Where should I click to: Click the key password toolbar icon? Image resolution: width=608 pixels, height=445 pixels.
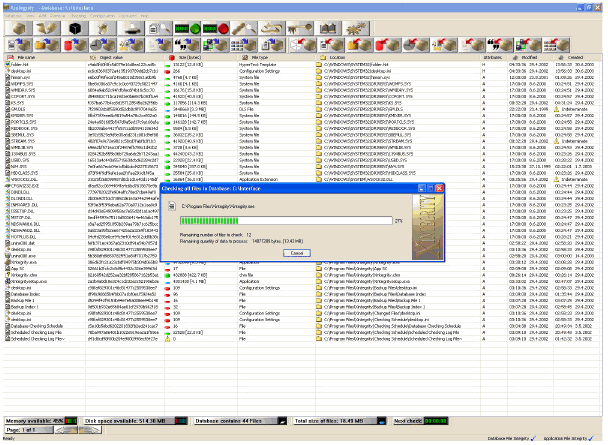[300, 28]
